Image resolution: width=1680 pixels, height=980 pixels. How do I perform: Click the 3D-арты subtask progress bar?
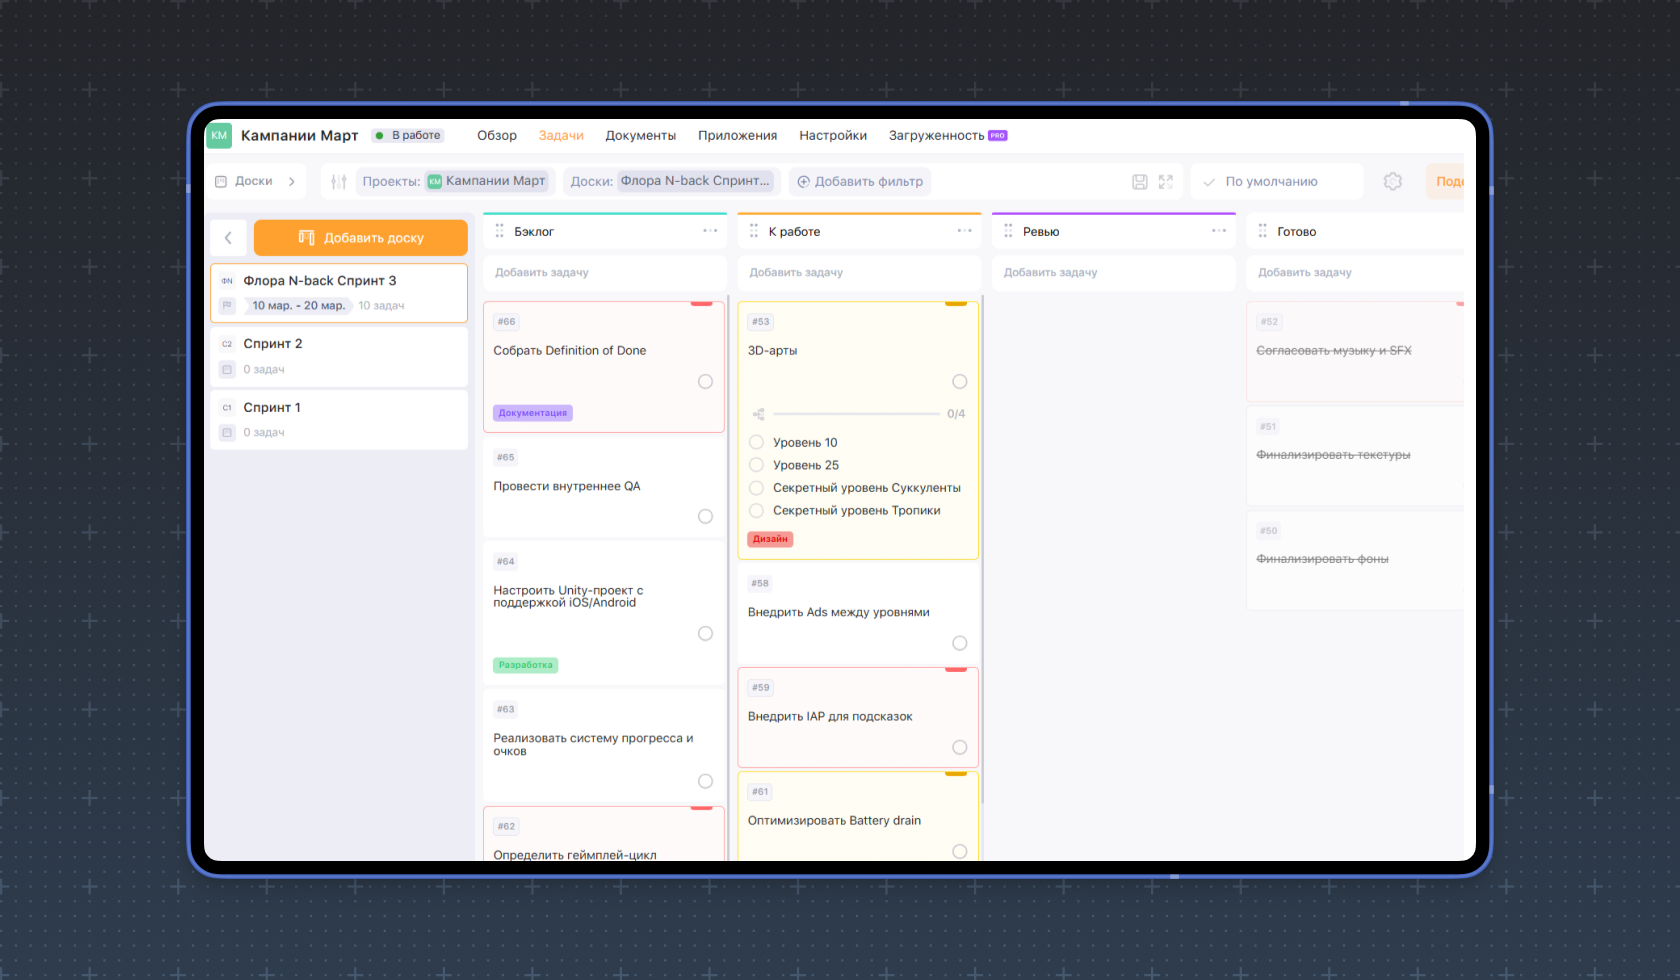pyautogui.click(x=856, y=414)
